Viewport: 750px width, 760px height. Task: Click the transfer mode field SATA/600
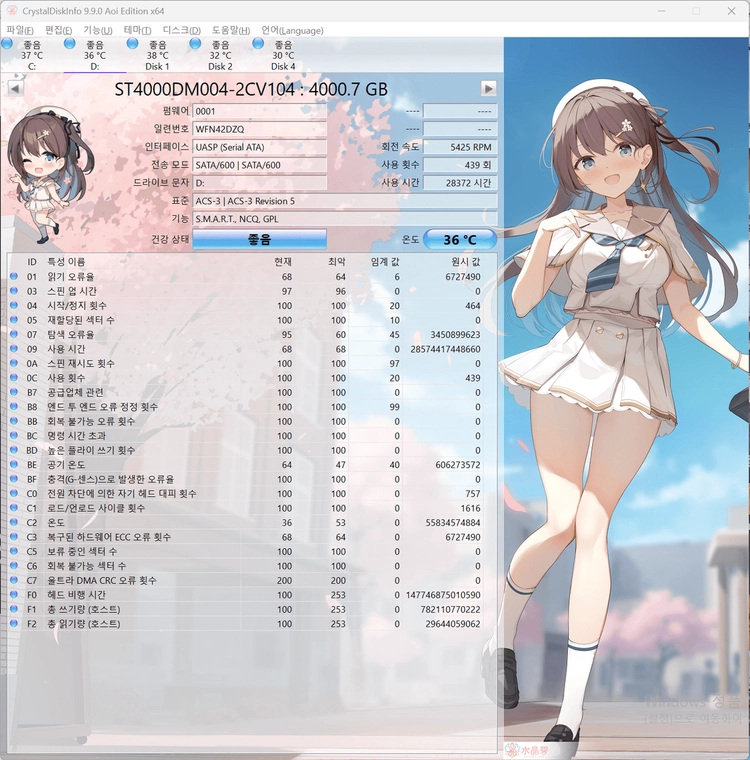(259, 165)
